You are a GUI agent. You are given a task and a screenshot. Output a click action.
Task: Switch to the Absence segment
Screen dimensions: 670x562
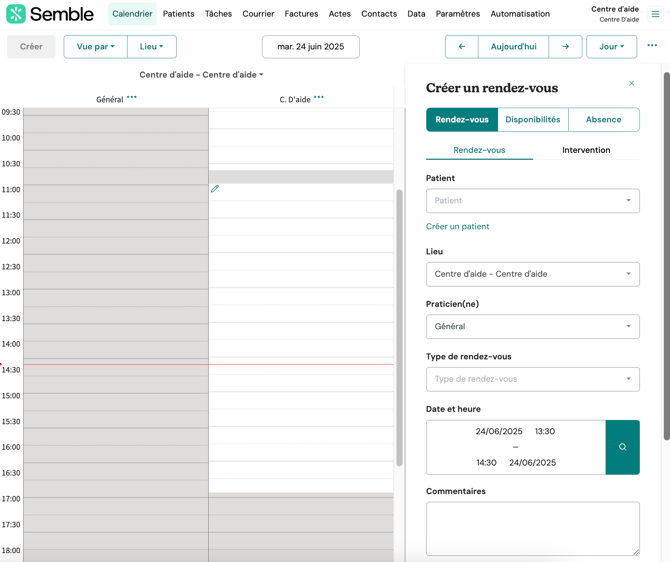pos(604,120)
